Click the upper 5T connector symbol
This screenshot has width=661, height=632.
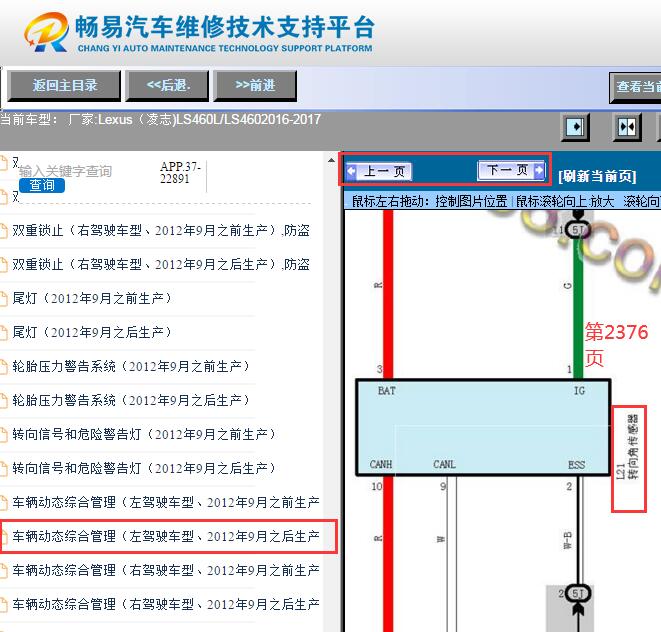[x=578, y=230]
